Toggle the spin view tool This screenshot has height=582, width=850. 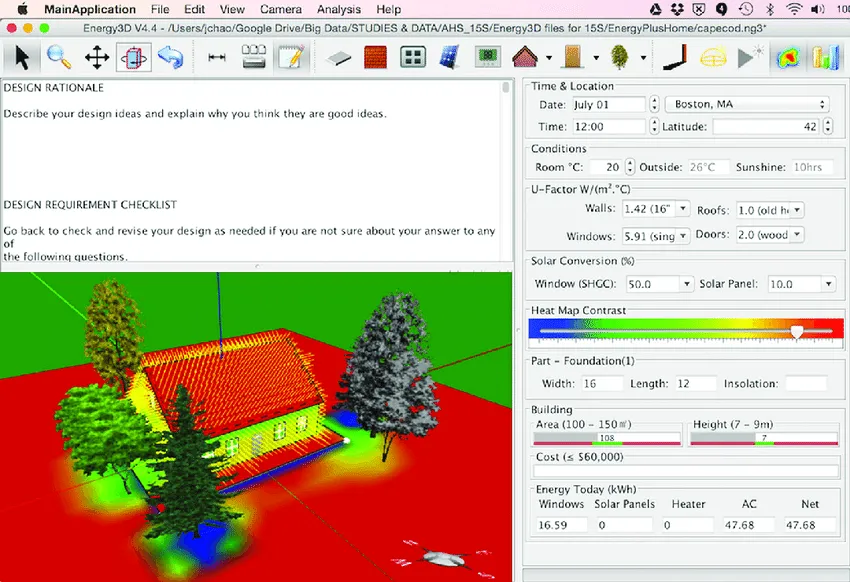tap(133, 57)
